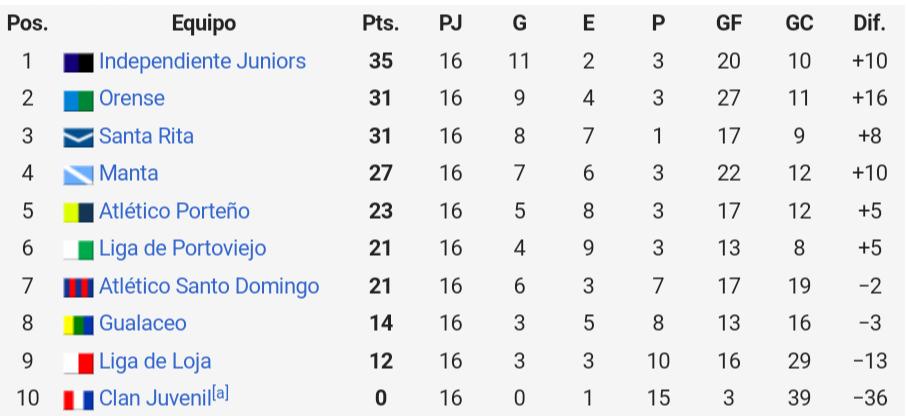This screenshot has width=906, height=416.
Task: Click the Manta light-blue flag icon
Action: (78, 174)
